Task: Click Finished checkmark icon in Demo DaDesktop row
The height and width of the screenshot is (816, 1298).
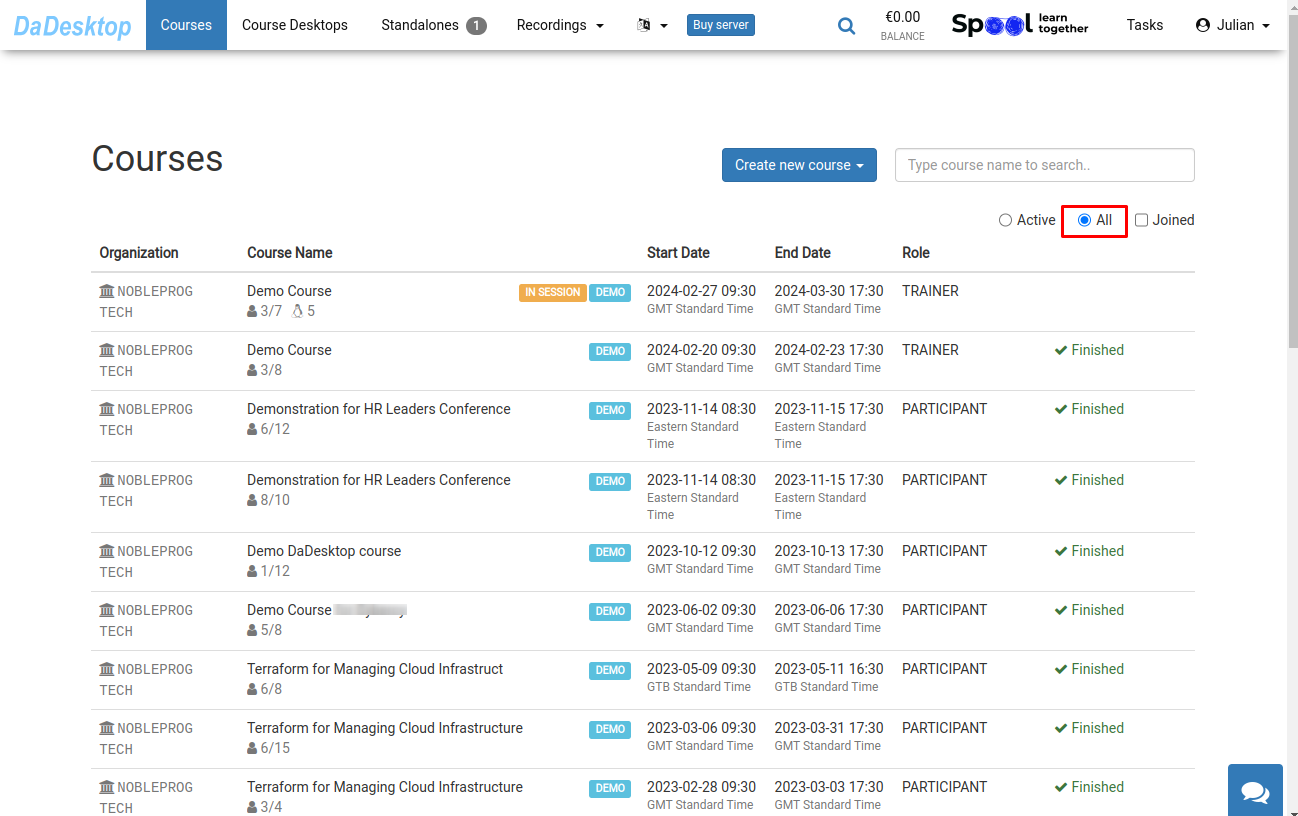Action: tap(1061, 551)
